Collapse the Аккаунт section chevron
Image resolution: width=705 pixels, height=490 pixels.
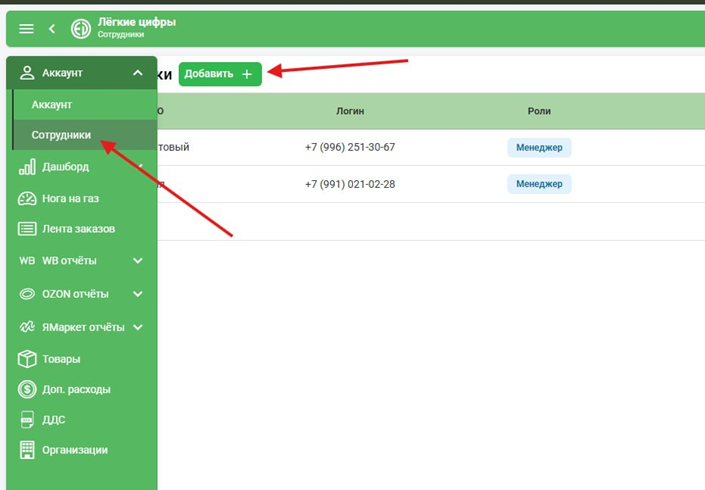[x=138, y=72]
